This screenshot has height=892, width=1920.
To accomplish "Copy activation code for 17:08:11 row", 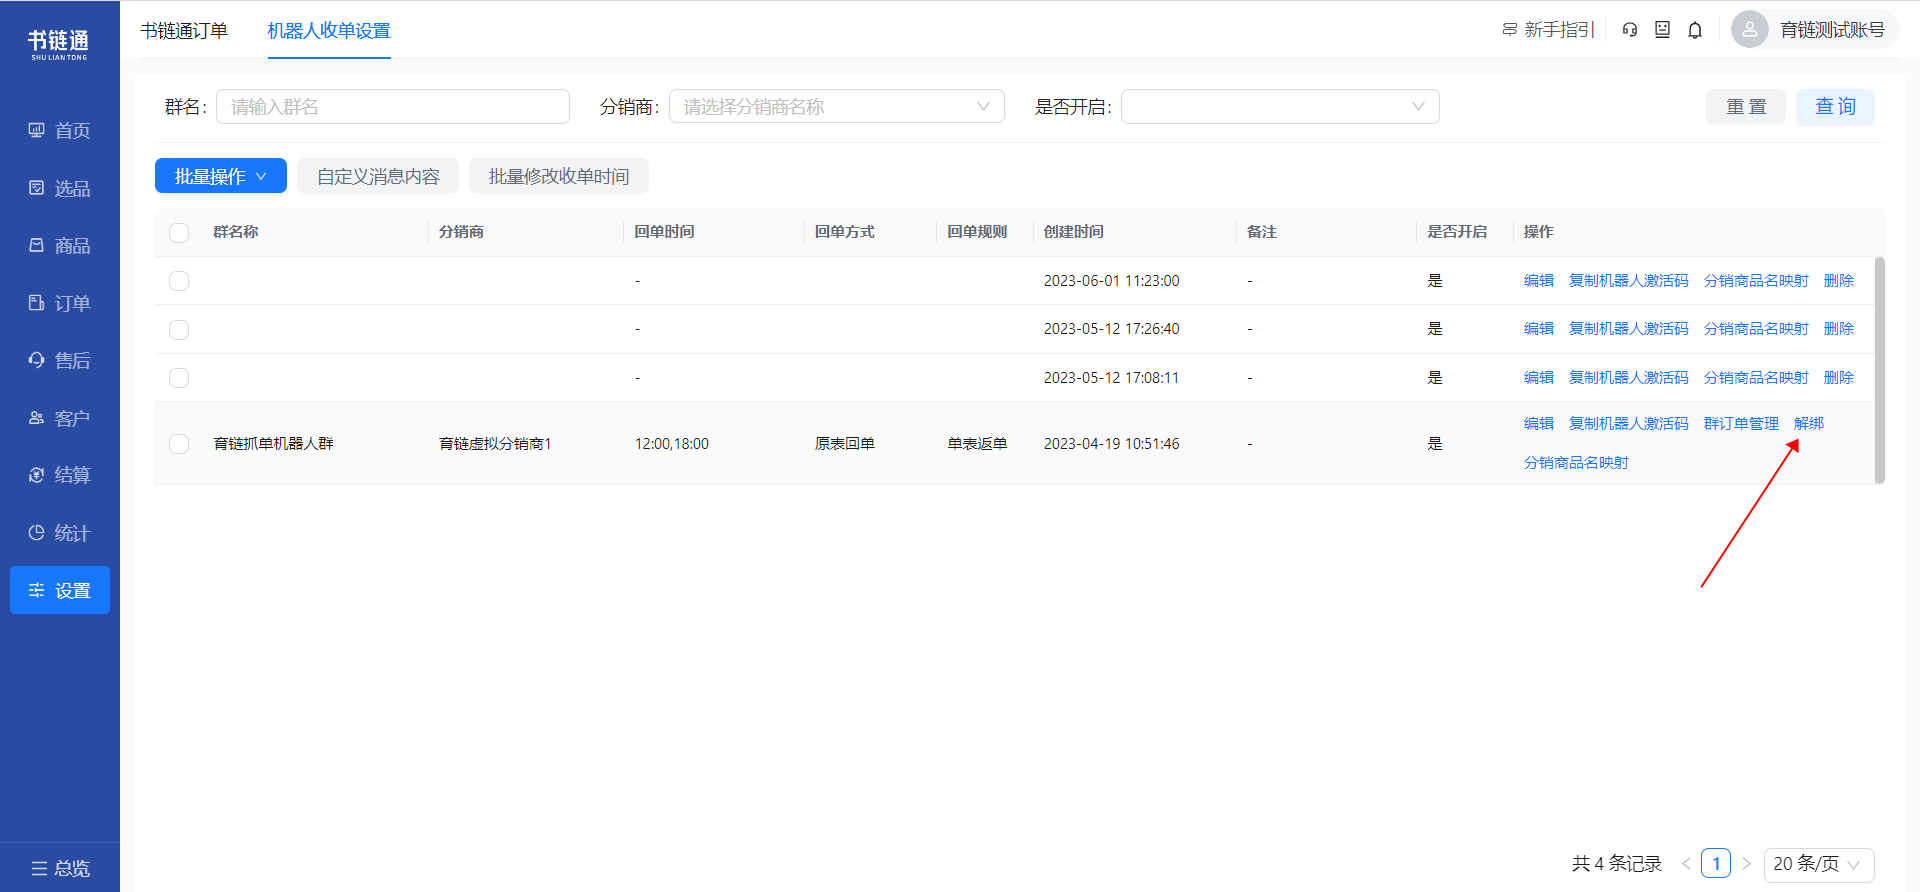I will click(x=1629, y=378).
